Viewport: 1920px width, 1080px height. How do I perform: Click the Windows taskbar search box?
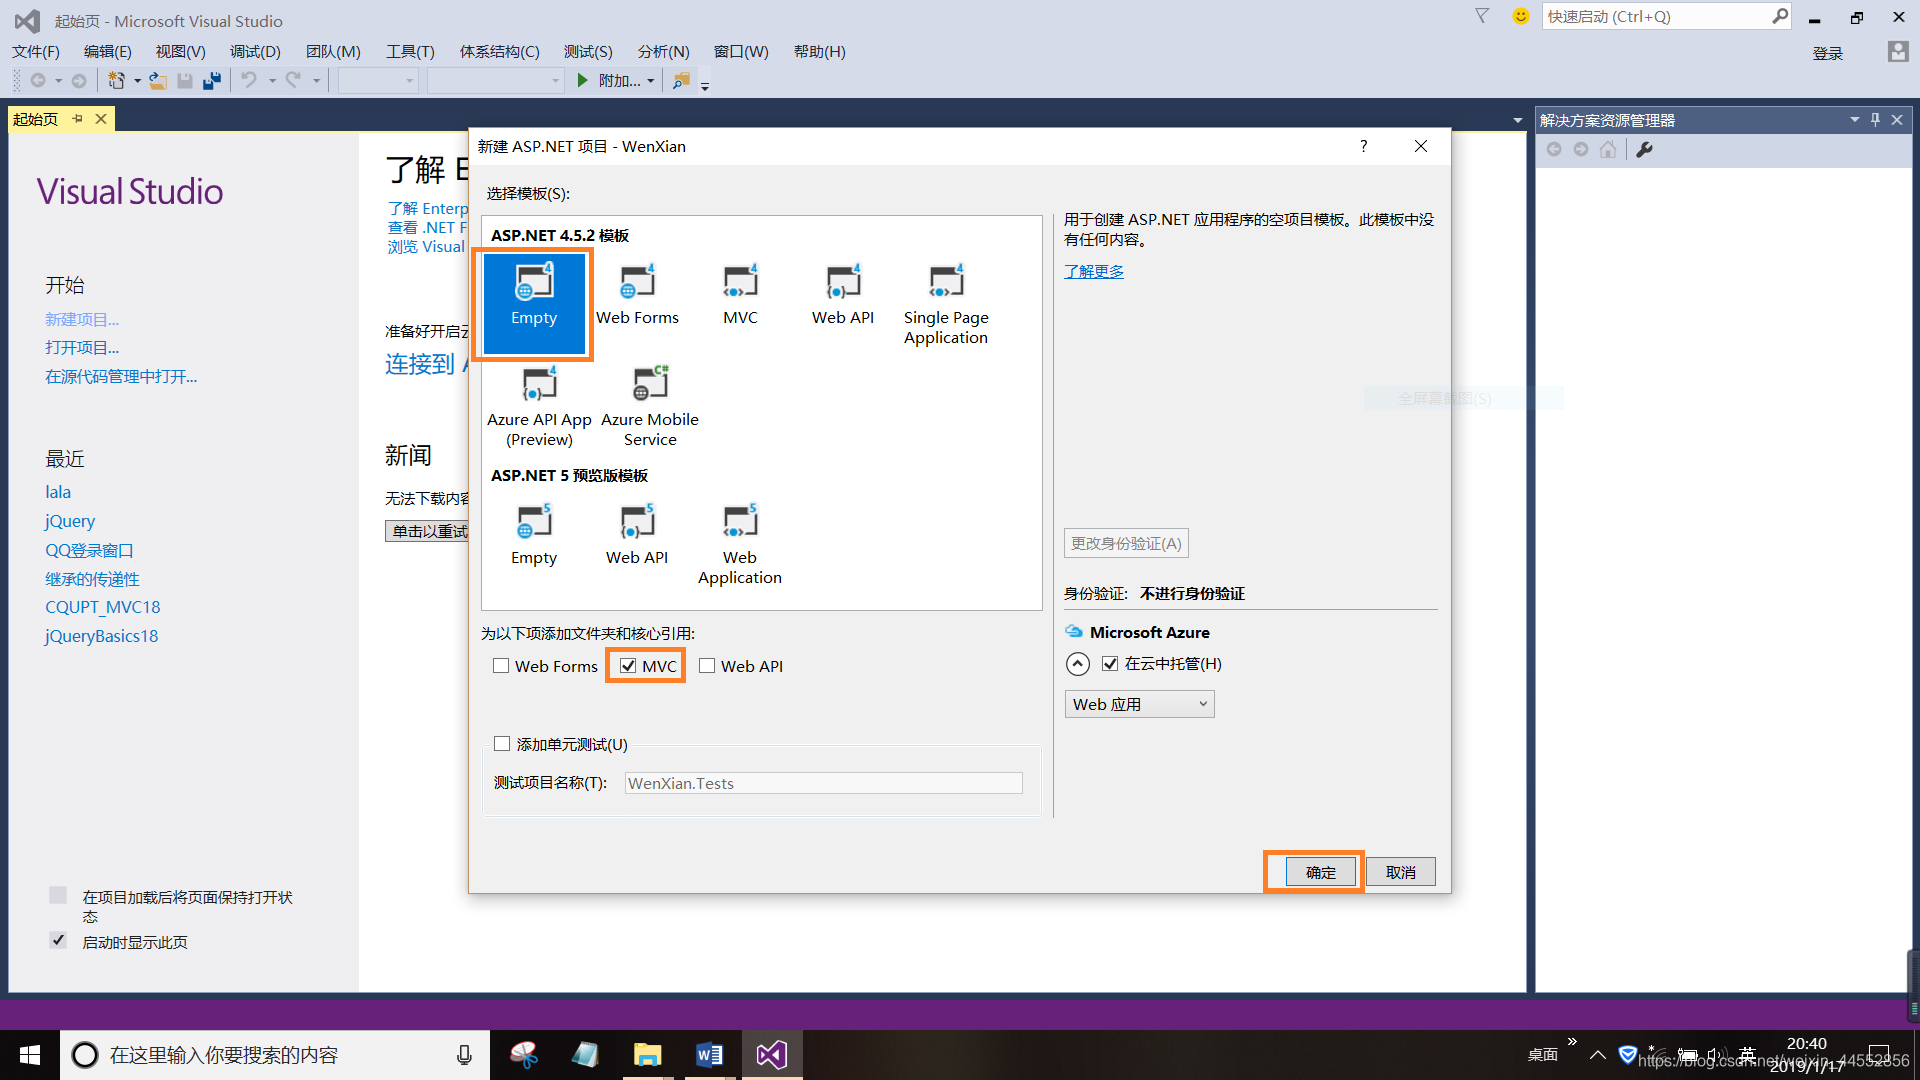[275, 1054]
